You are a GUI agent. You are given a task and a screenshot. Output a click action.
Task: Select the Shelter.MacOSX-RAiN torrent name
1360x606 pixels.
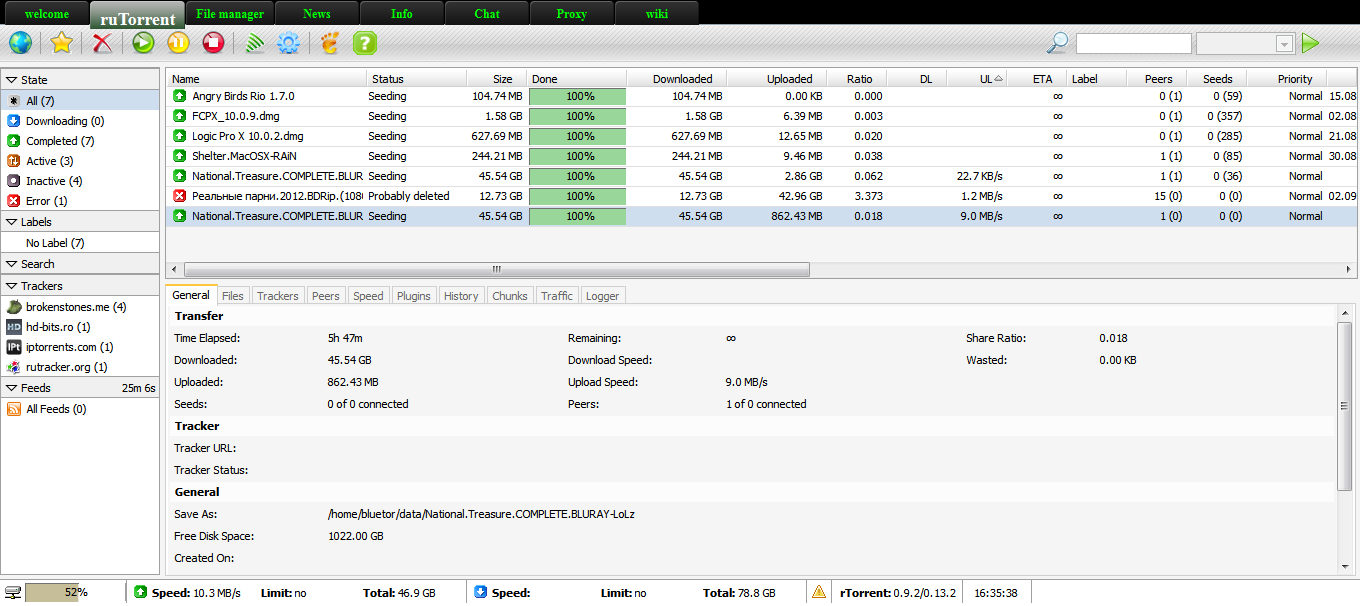pyautogui.click(x=245, y=156)
